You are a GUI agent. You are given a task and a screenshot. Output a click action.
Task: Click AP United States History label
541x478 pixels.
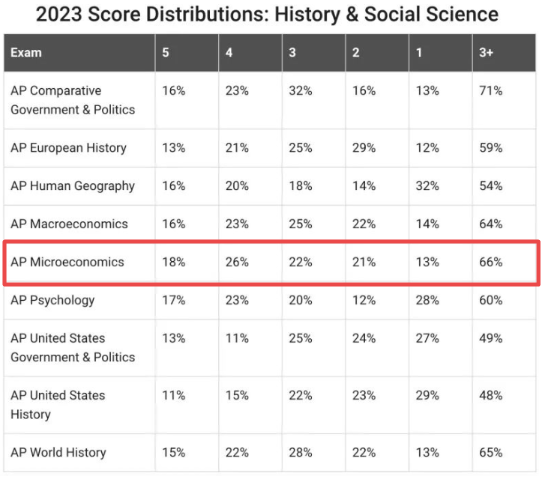coord(58,405)
